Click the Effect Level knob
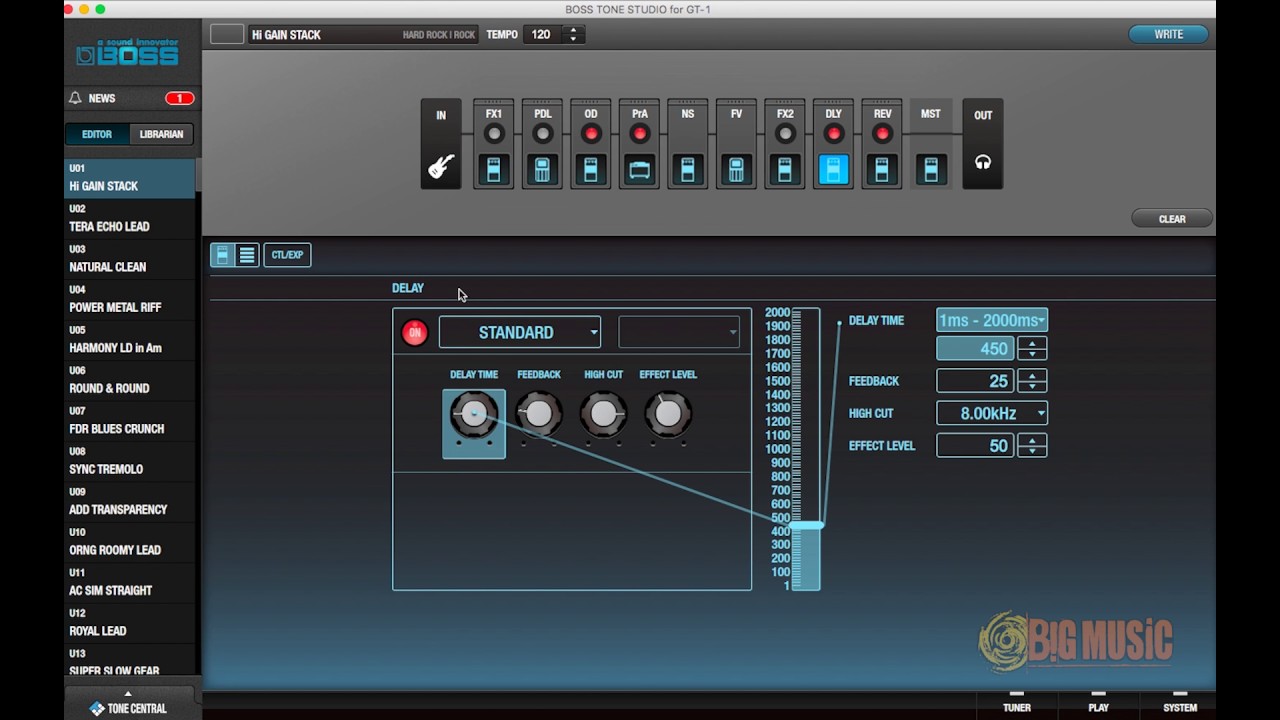The width and height of the screenshot is (1280, 720). pos(668,414)
